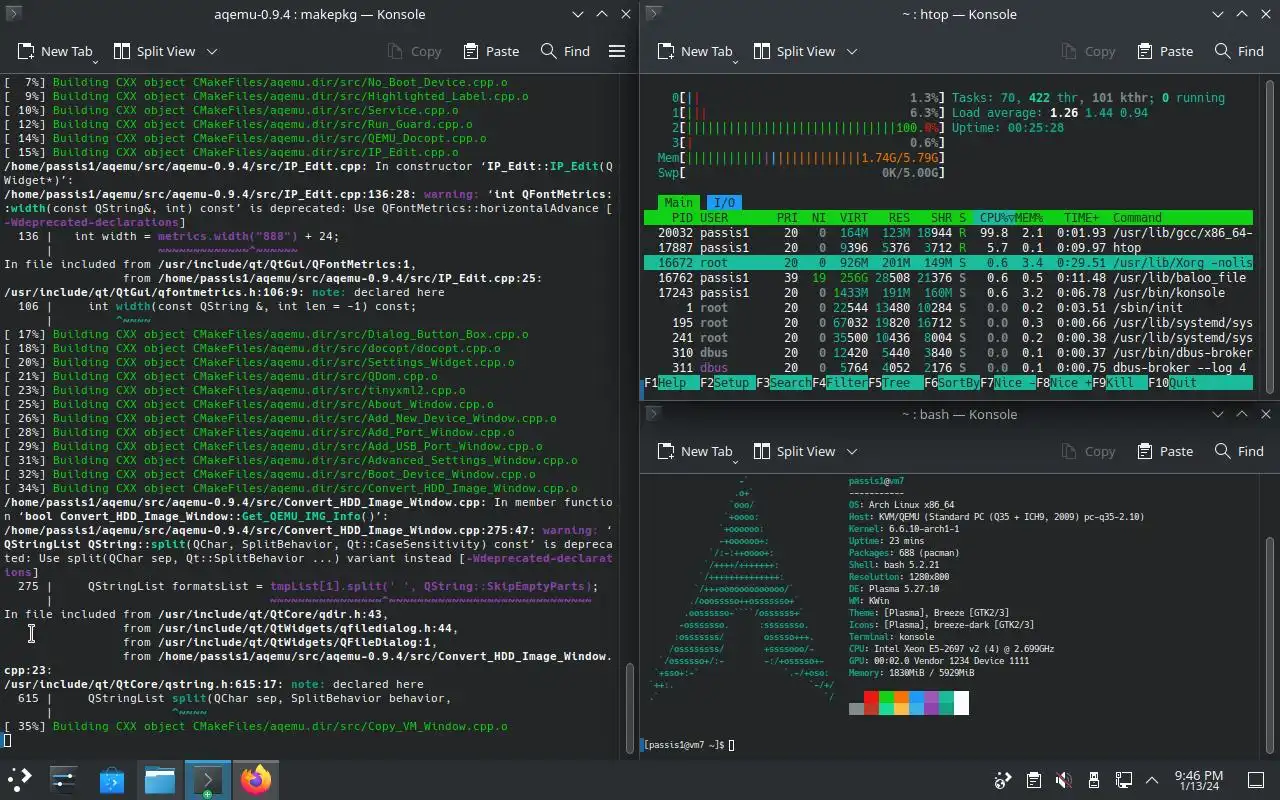Click F4 Filter in htop function bar
The width and height of the screenshot is (1280, 800).
(840, 383)
